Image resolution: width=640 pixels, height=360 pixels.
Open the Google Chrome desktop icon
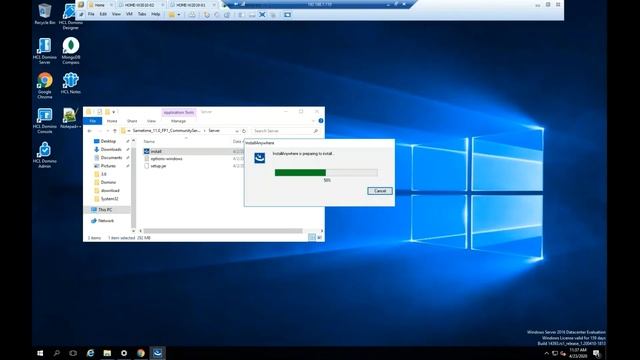tap(44, 85)
